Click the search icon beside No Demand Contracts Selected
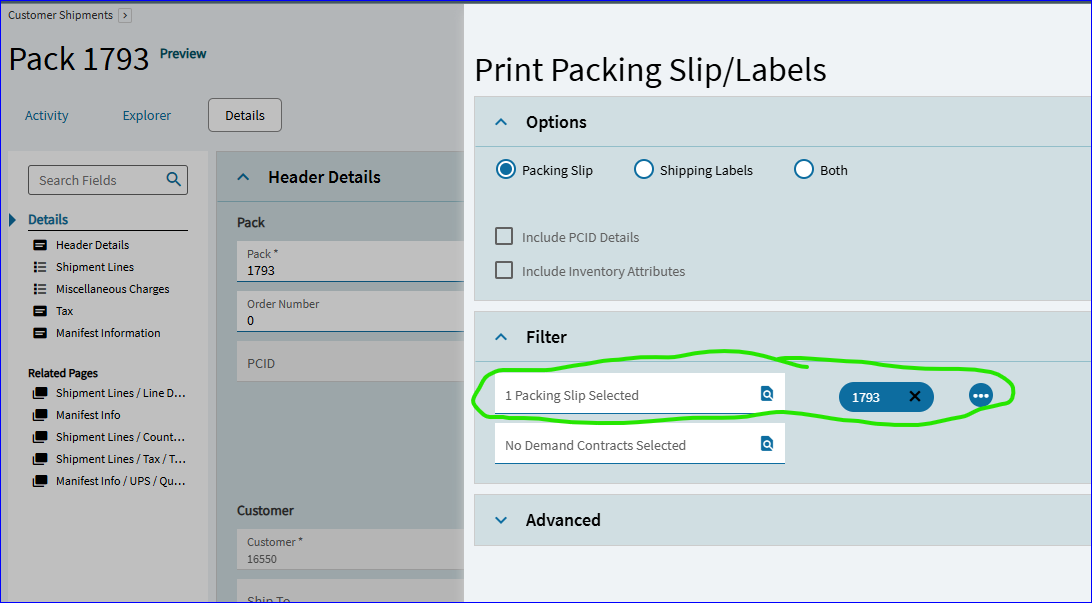The image size is (1092, 603). click(x=767, y=443)
